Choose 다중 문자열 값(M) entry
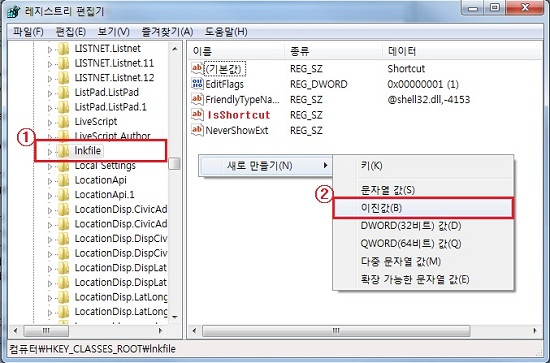550x363 pixels. pyautogui.click(x=423, y=262)
